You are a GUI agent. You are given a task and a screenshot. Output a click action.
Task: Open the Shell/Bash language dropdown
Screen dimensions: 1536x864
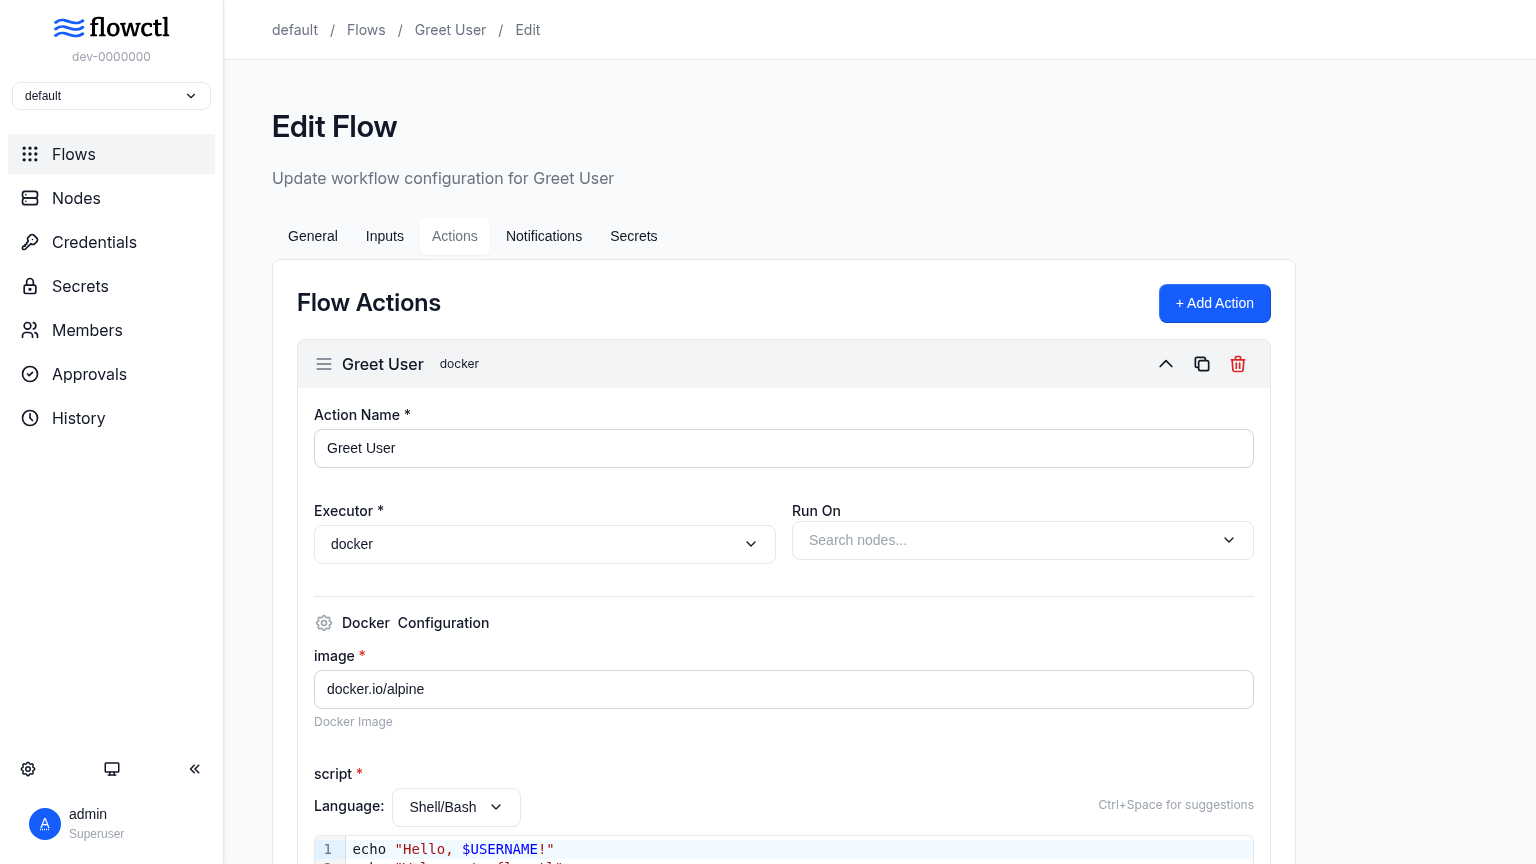456,807
